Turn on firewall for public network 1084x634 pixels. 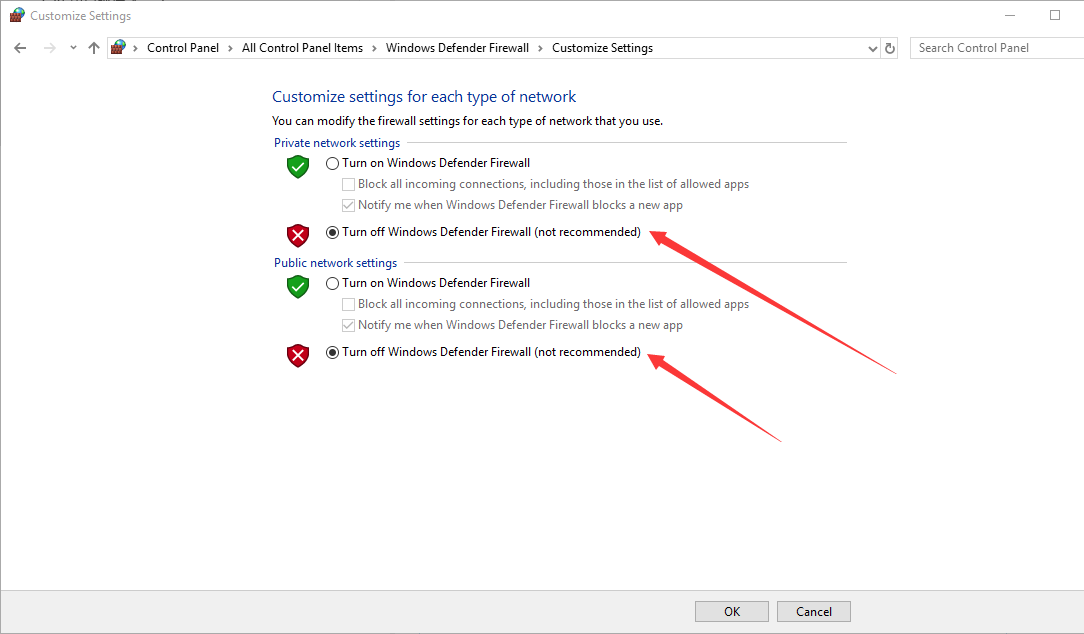pos(333,283)
